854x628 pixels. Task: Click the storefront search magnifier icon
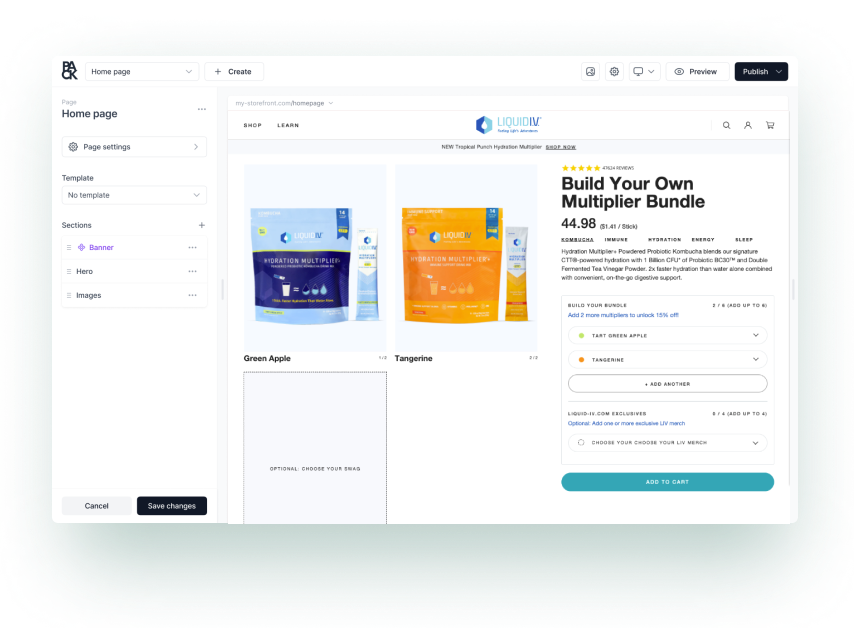click(x=727, y=125)
